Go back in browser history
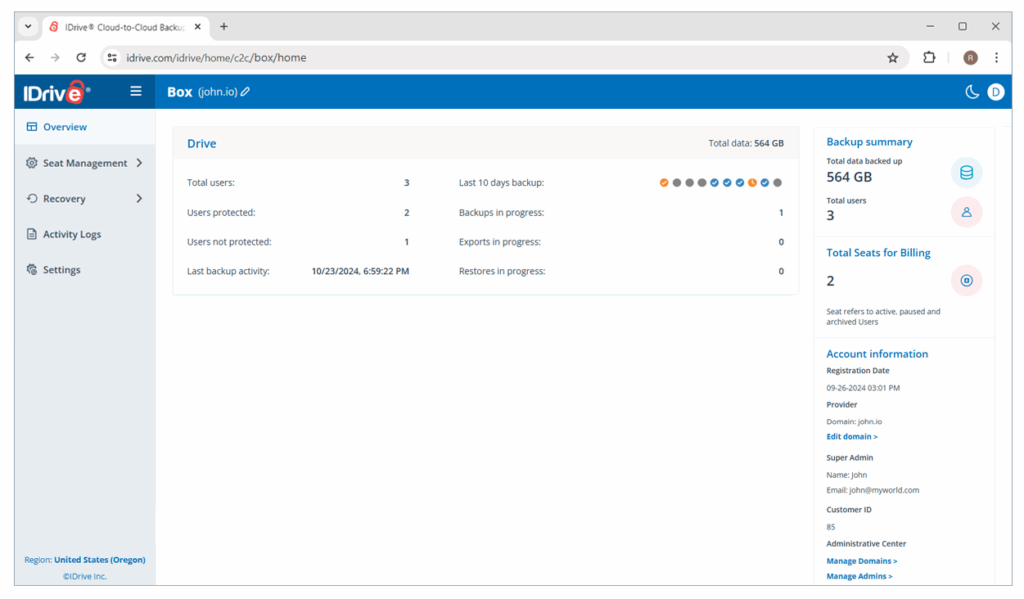 29,57
